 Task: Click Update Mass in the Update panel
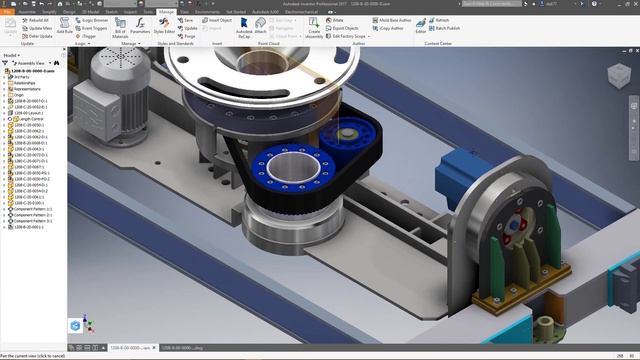point(37,28)
